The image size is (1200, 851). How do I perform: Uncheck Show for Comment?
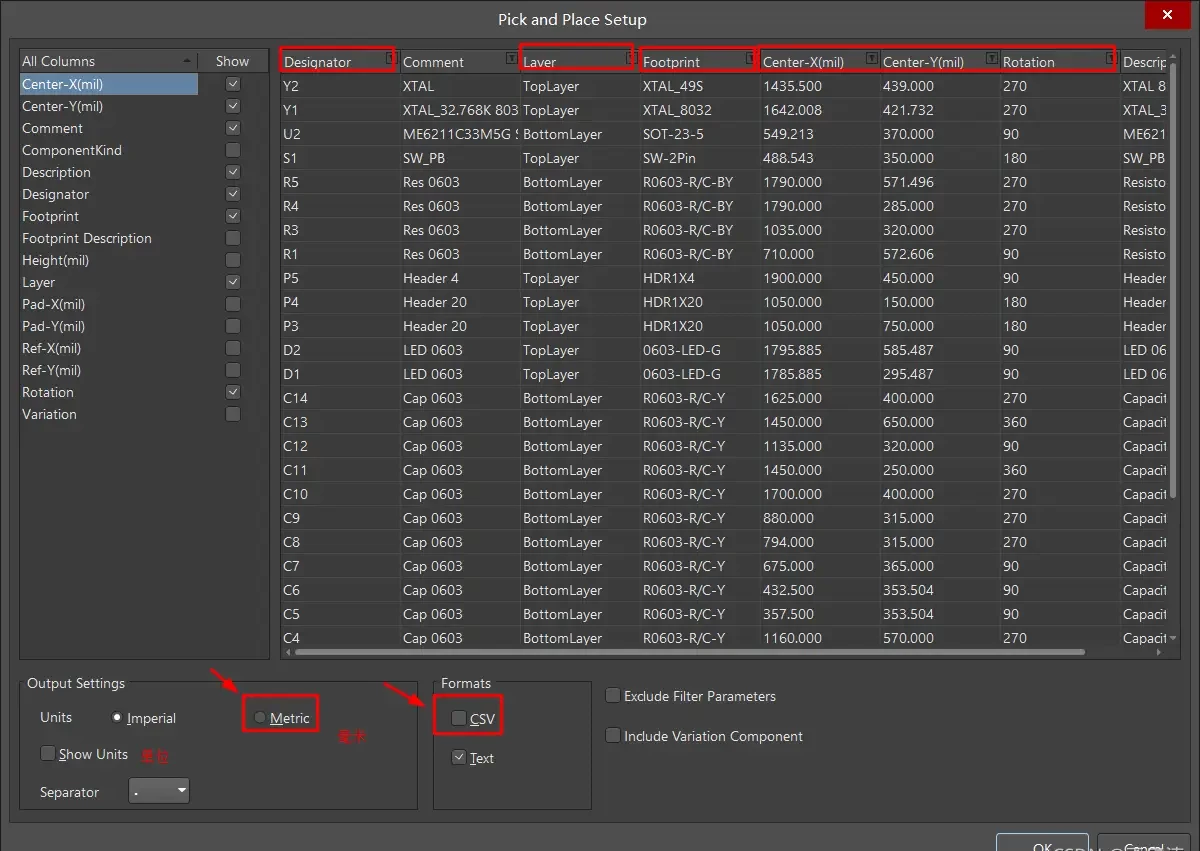coord(233,128)
